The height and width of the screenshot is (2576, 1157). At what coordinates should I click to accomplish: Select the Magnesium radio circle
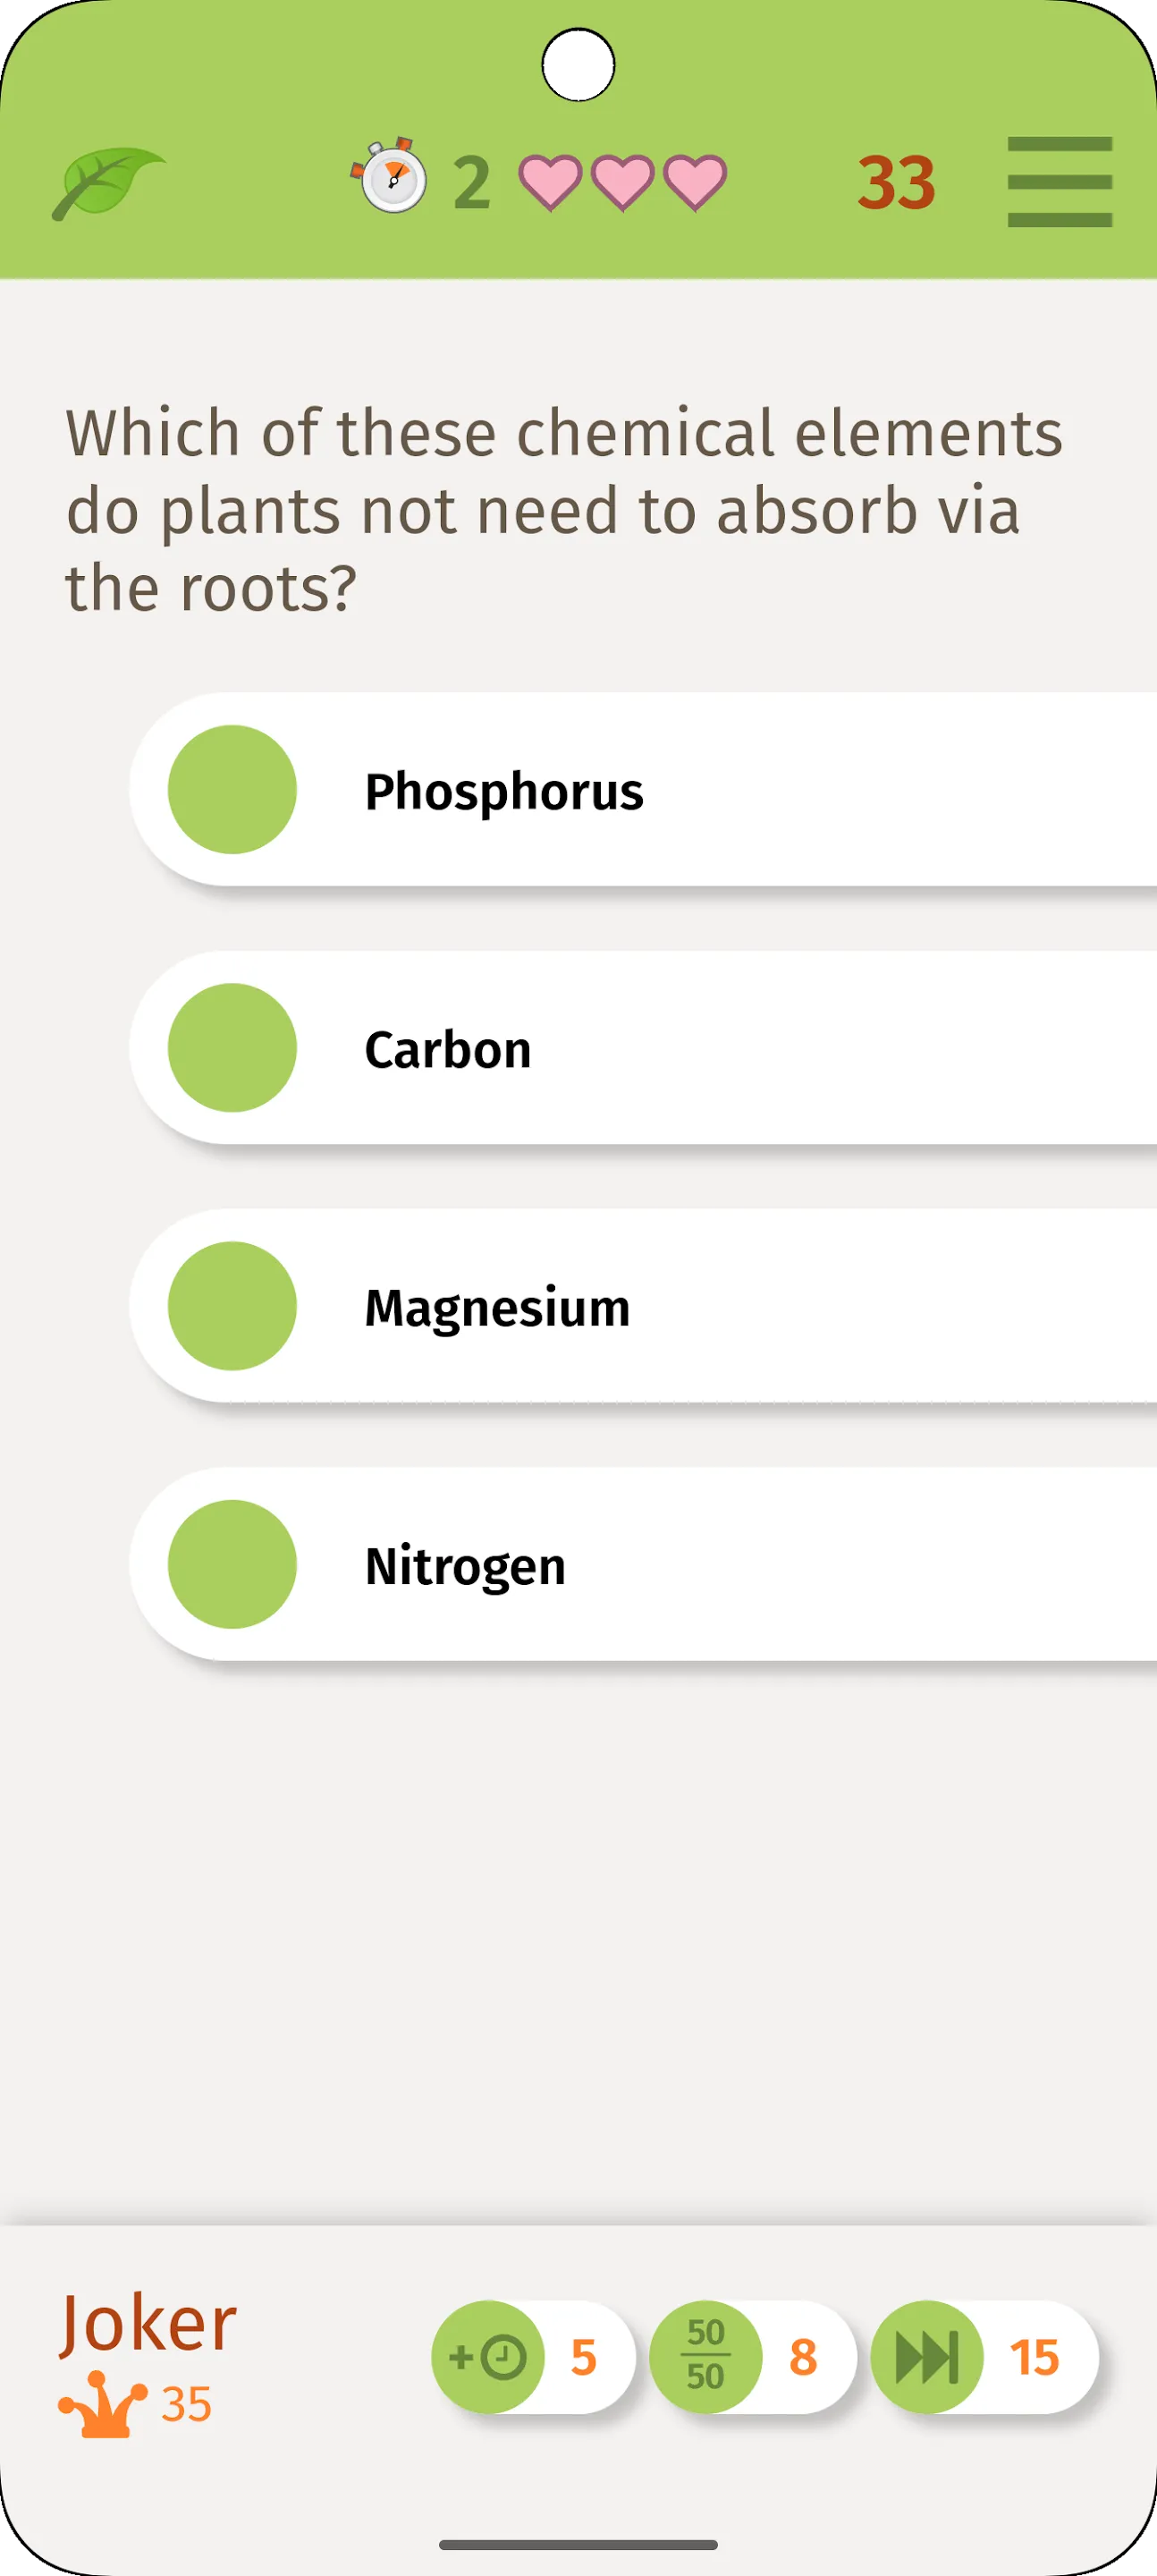pyautogui.click(x=232, y=1305)
